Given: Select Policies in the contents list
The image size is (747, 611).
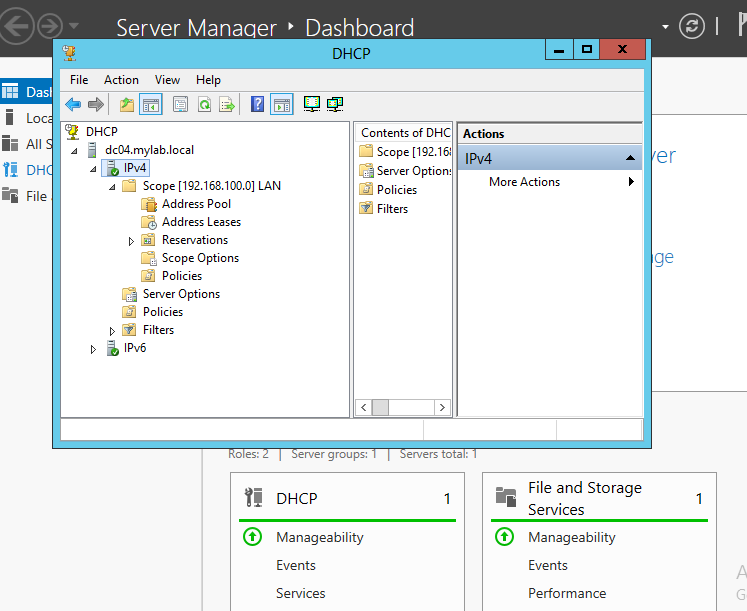Looking at the screenshot, I should pos(397,190).
